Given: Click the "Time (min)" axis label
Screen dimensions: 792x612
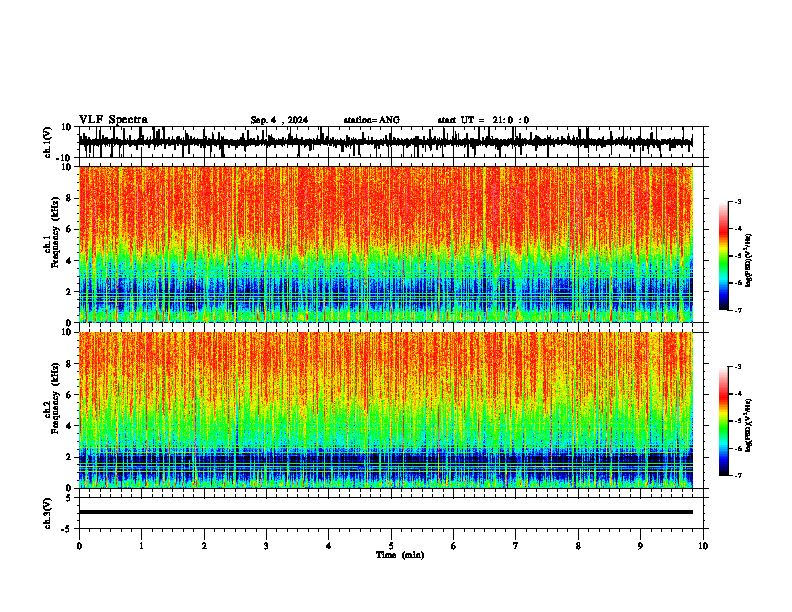Looking at the screenshot, I should 400,555.
